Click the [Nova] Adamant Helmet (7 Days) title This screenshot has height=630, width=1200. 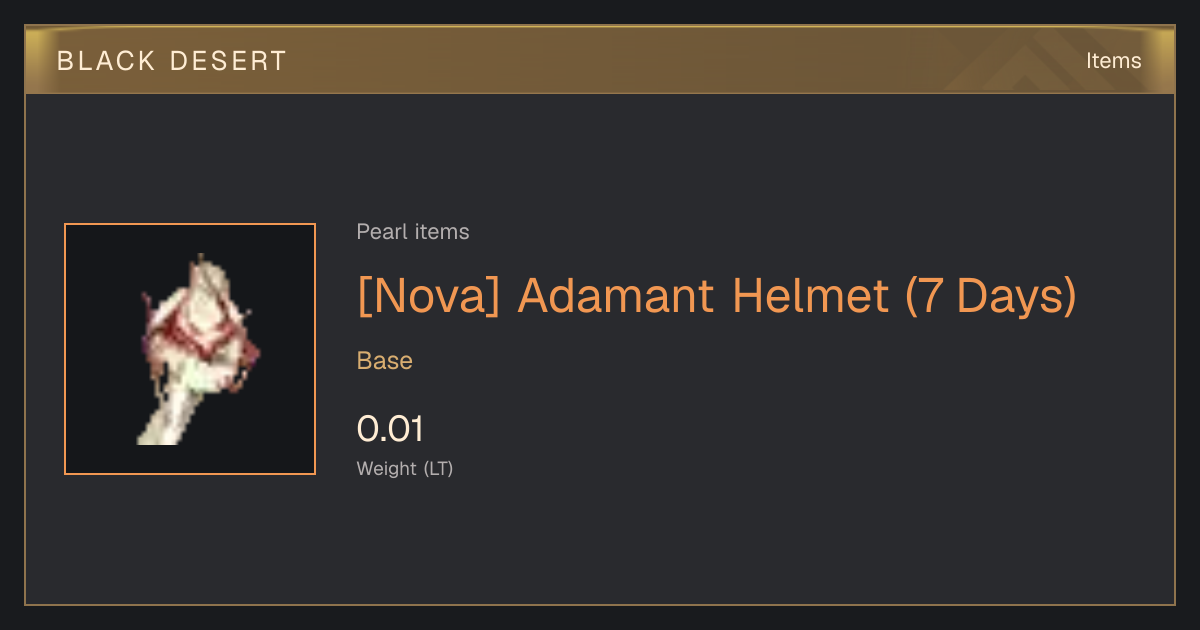717,295
